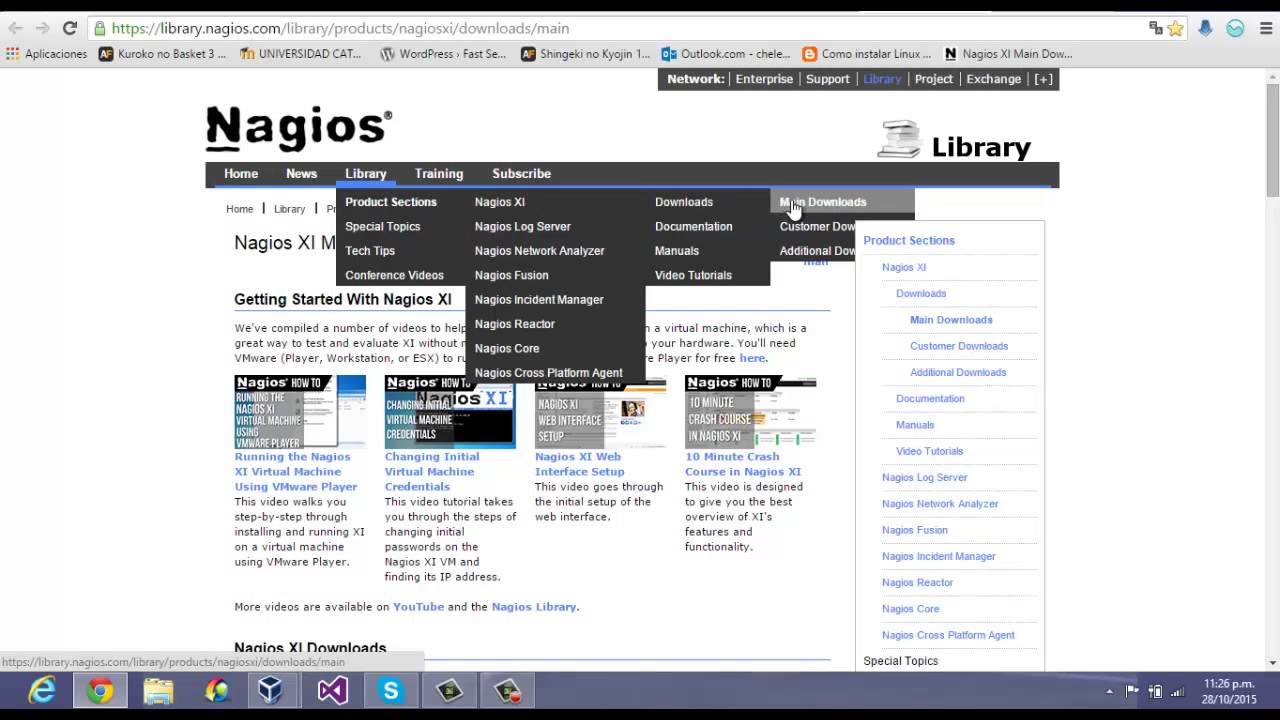
Task: Open Internet Explorer from the taskbar
Action: click(42, 691)
